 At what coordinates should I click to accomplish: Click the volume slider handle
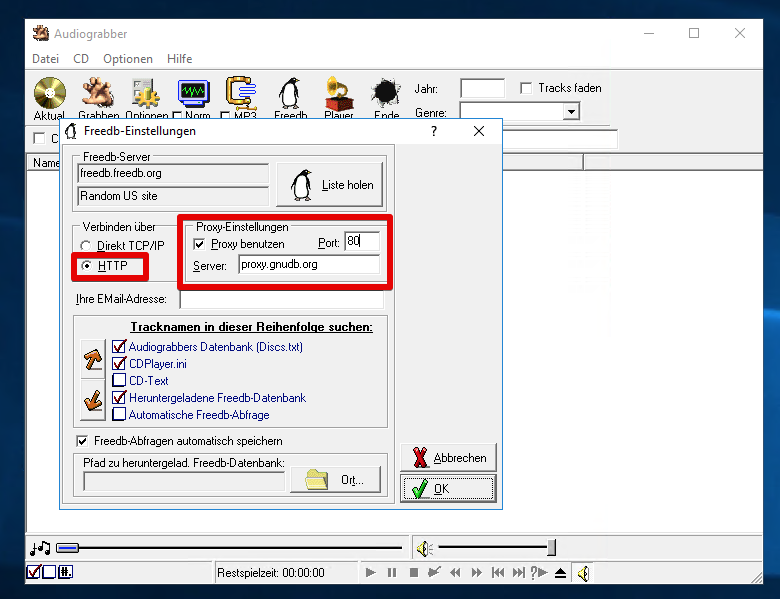click(551, 548)
